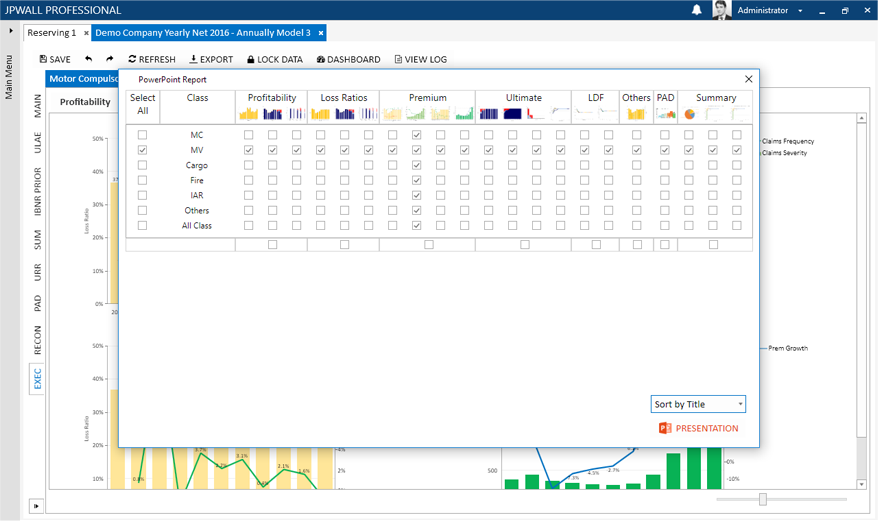Open the Administrator account dropdown arrow
This screenshot has width=878, height=521.
800,11
